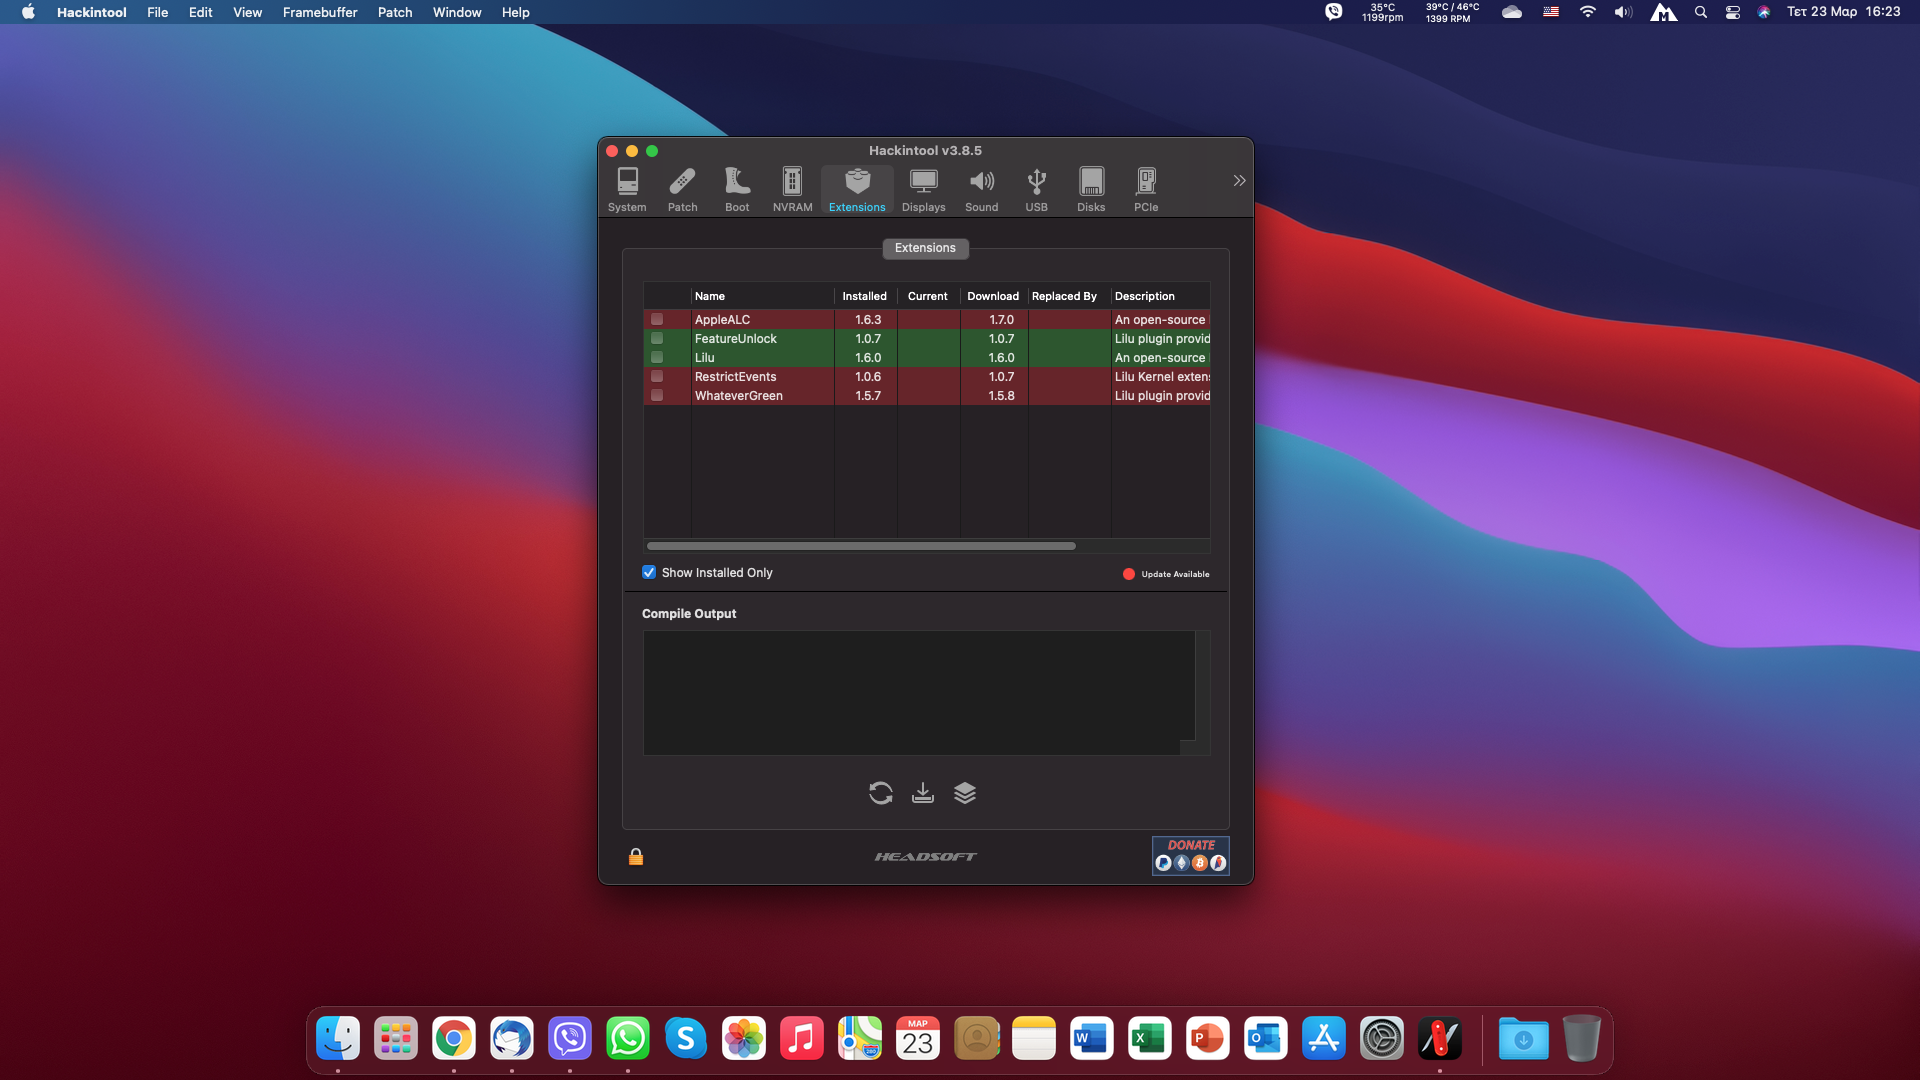
Task: Check the AppleALC row checkbox
Action: [657, 320]
